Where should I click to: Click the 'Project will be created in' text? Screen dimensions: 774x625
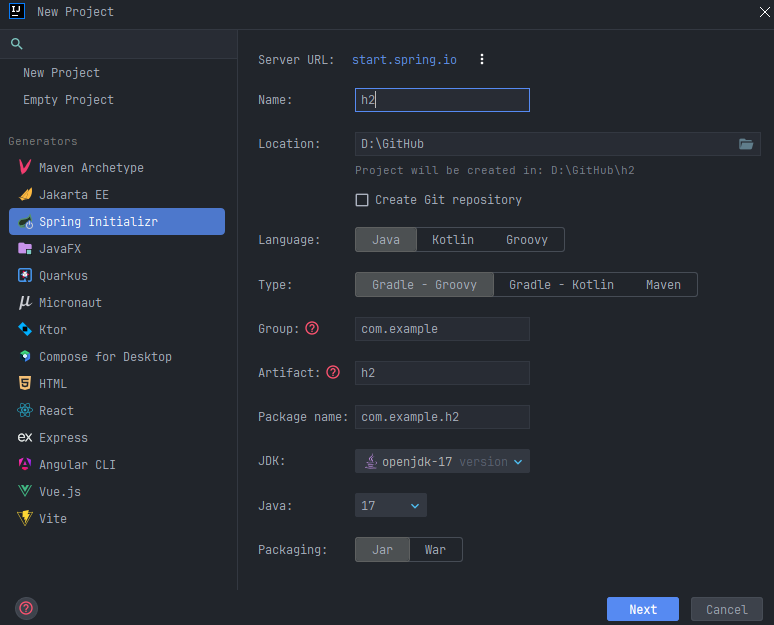tap(495, 170)
